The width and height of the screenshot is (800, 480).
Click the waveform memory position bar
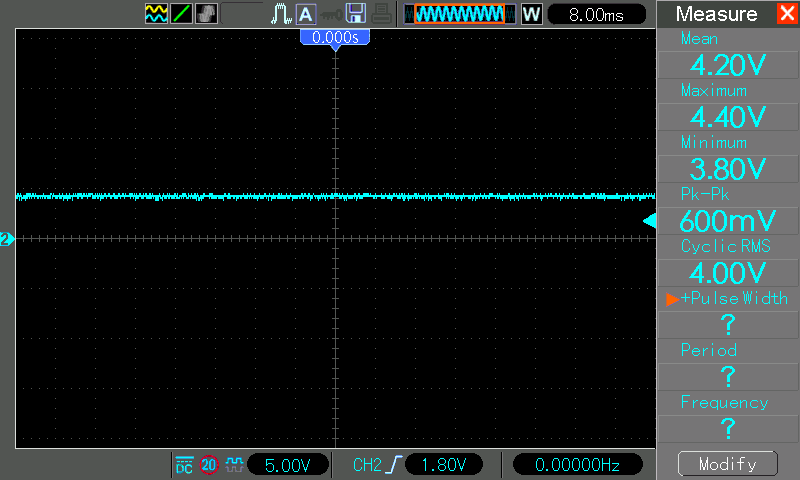pos(459,14)
